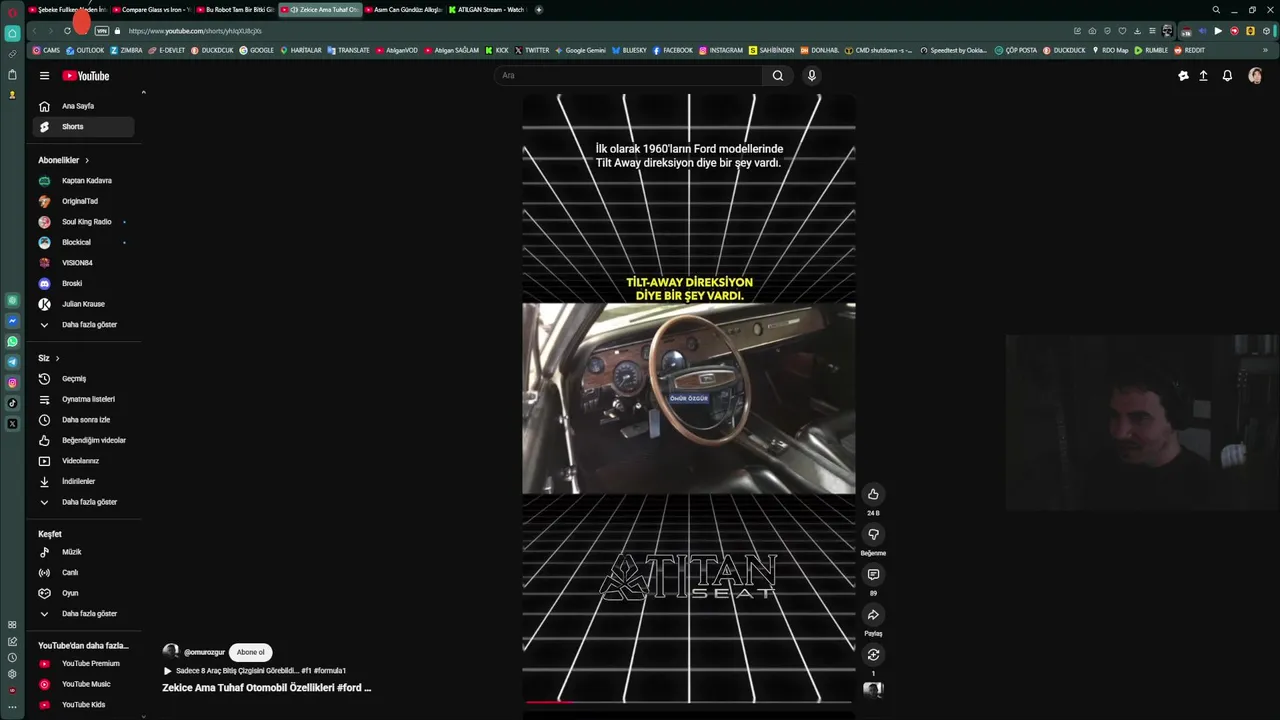Viewport: 1280px width, 720px height.
Task: Expand Daha fazla göster under subscriptions
Action: click(83, 325)
